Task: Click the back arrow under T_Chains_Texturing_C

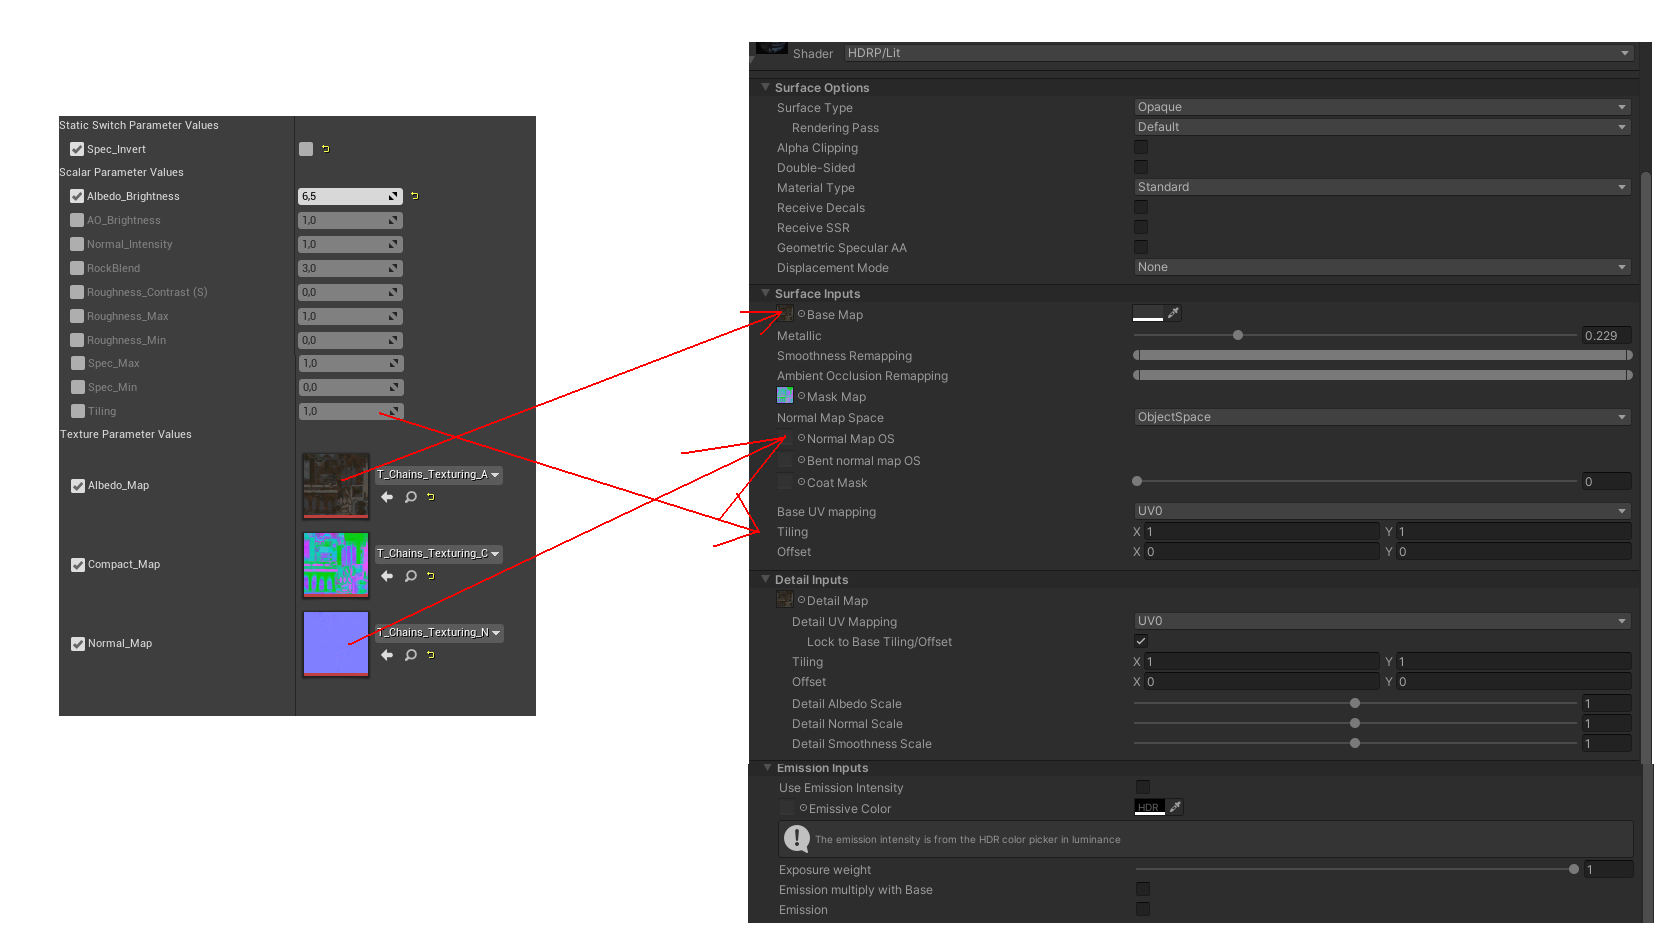Action: click(387, 576)
